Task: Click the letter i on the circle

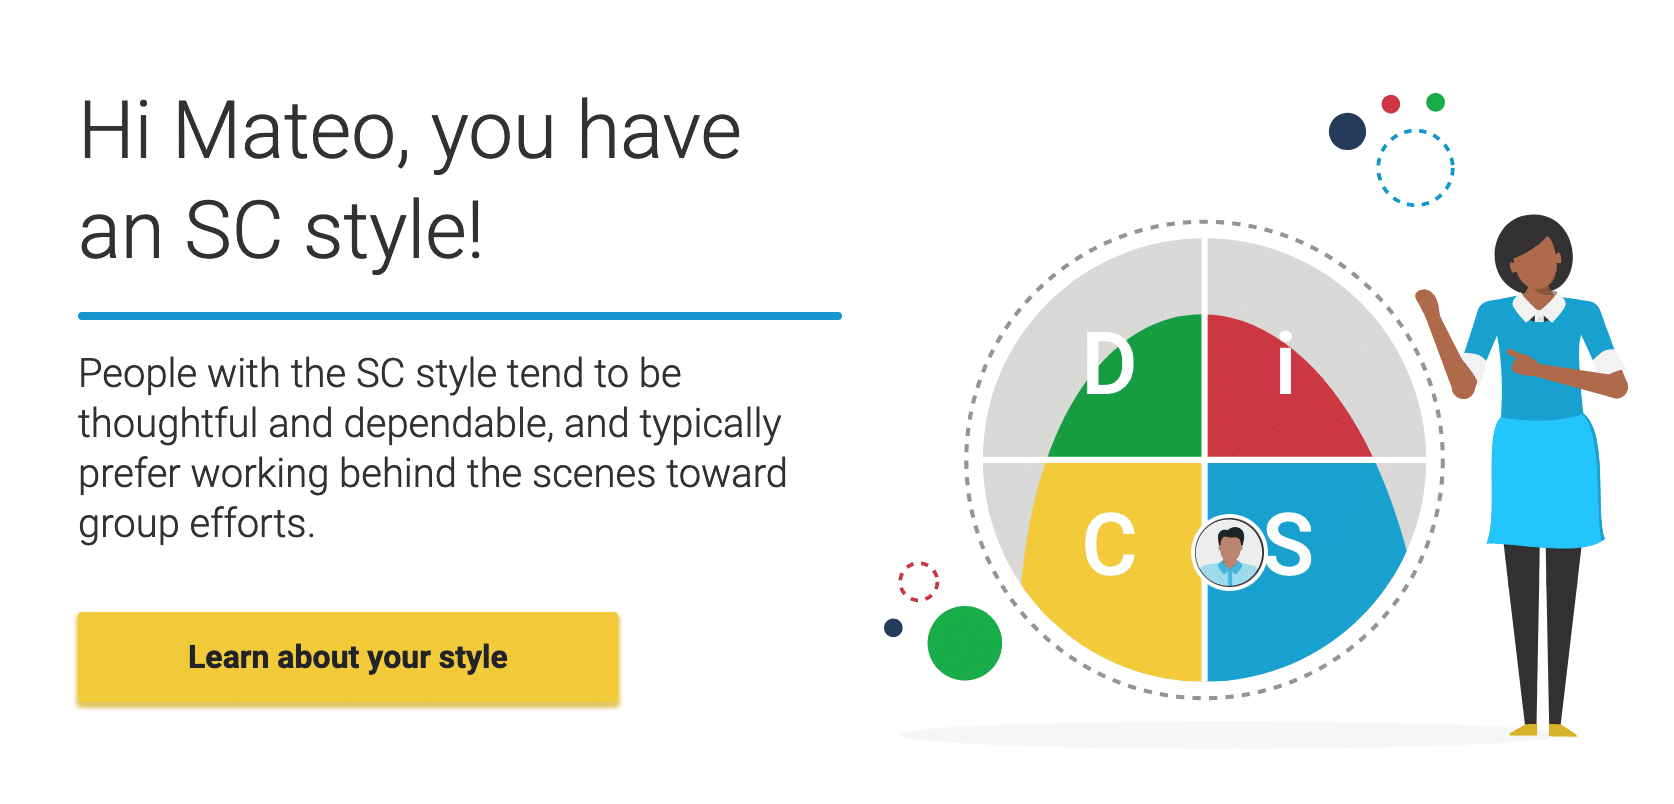Action: click(1285, 363)
